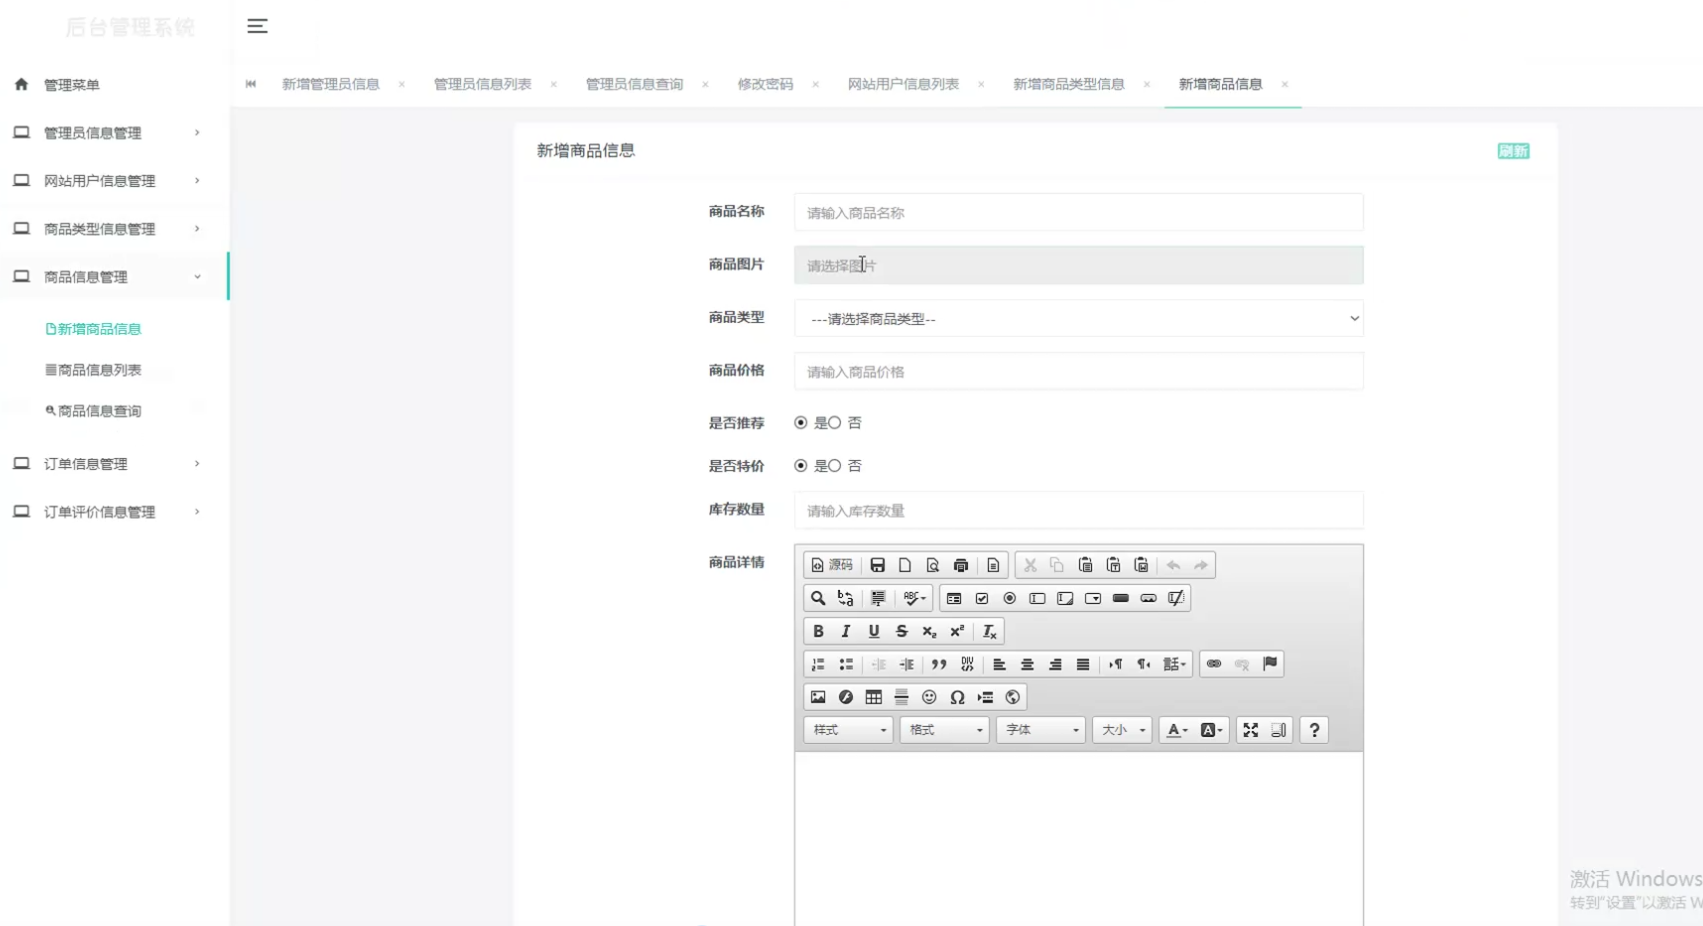
Task: Select 是 for 是否推荐
Action: click(x=801, y=423)
